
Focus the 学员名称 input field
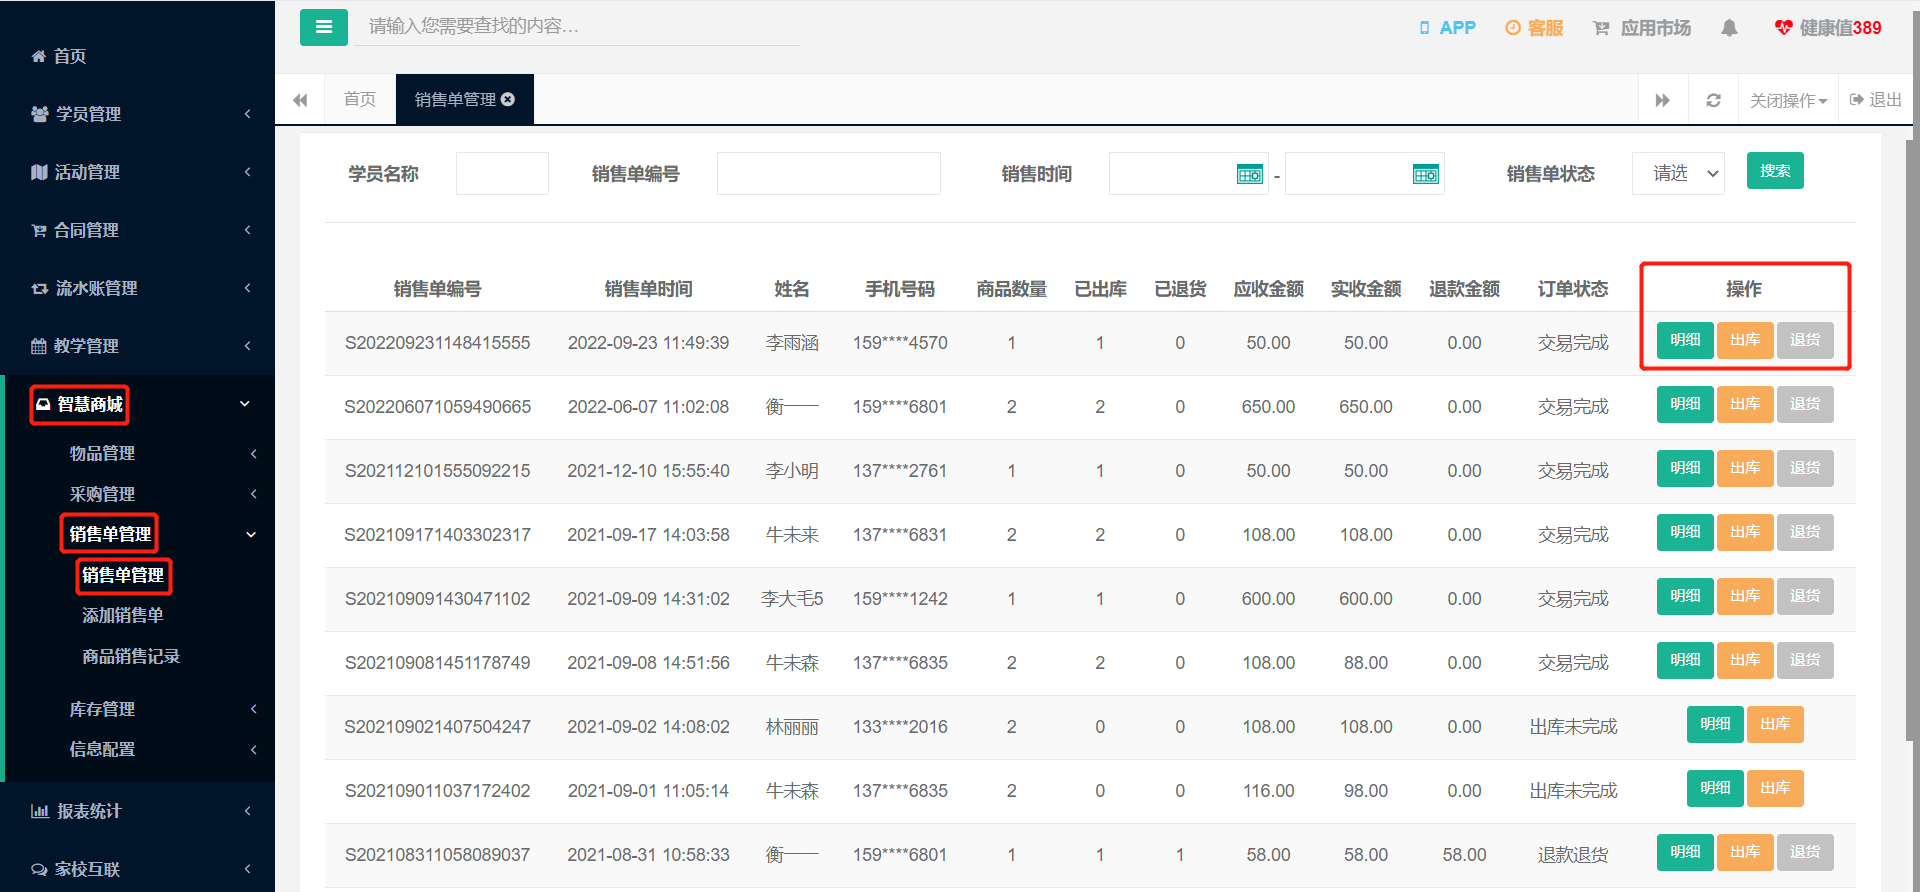tap(502, 173)
